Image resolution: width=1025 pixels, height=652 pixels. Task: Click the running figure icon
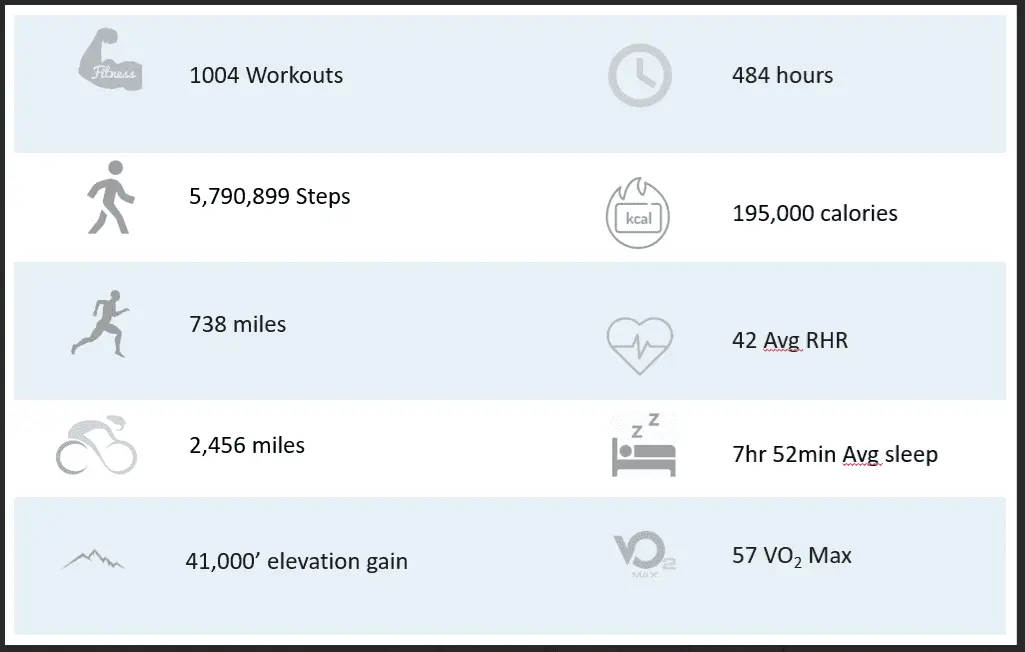pyautogui.click(x=100, y=322)
